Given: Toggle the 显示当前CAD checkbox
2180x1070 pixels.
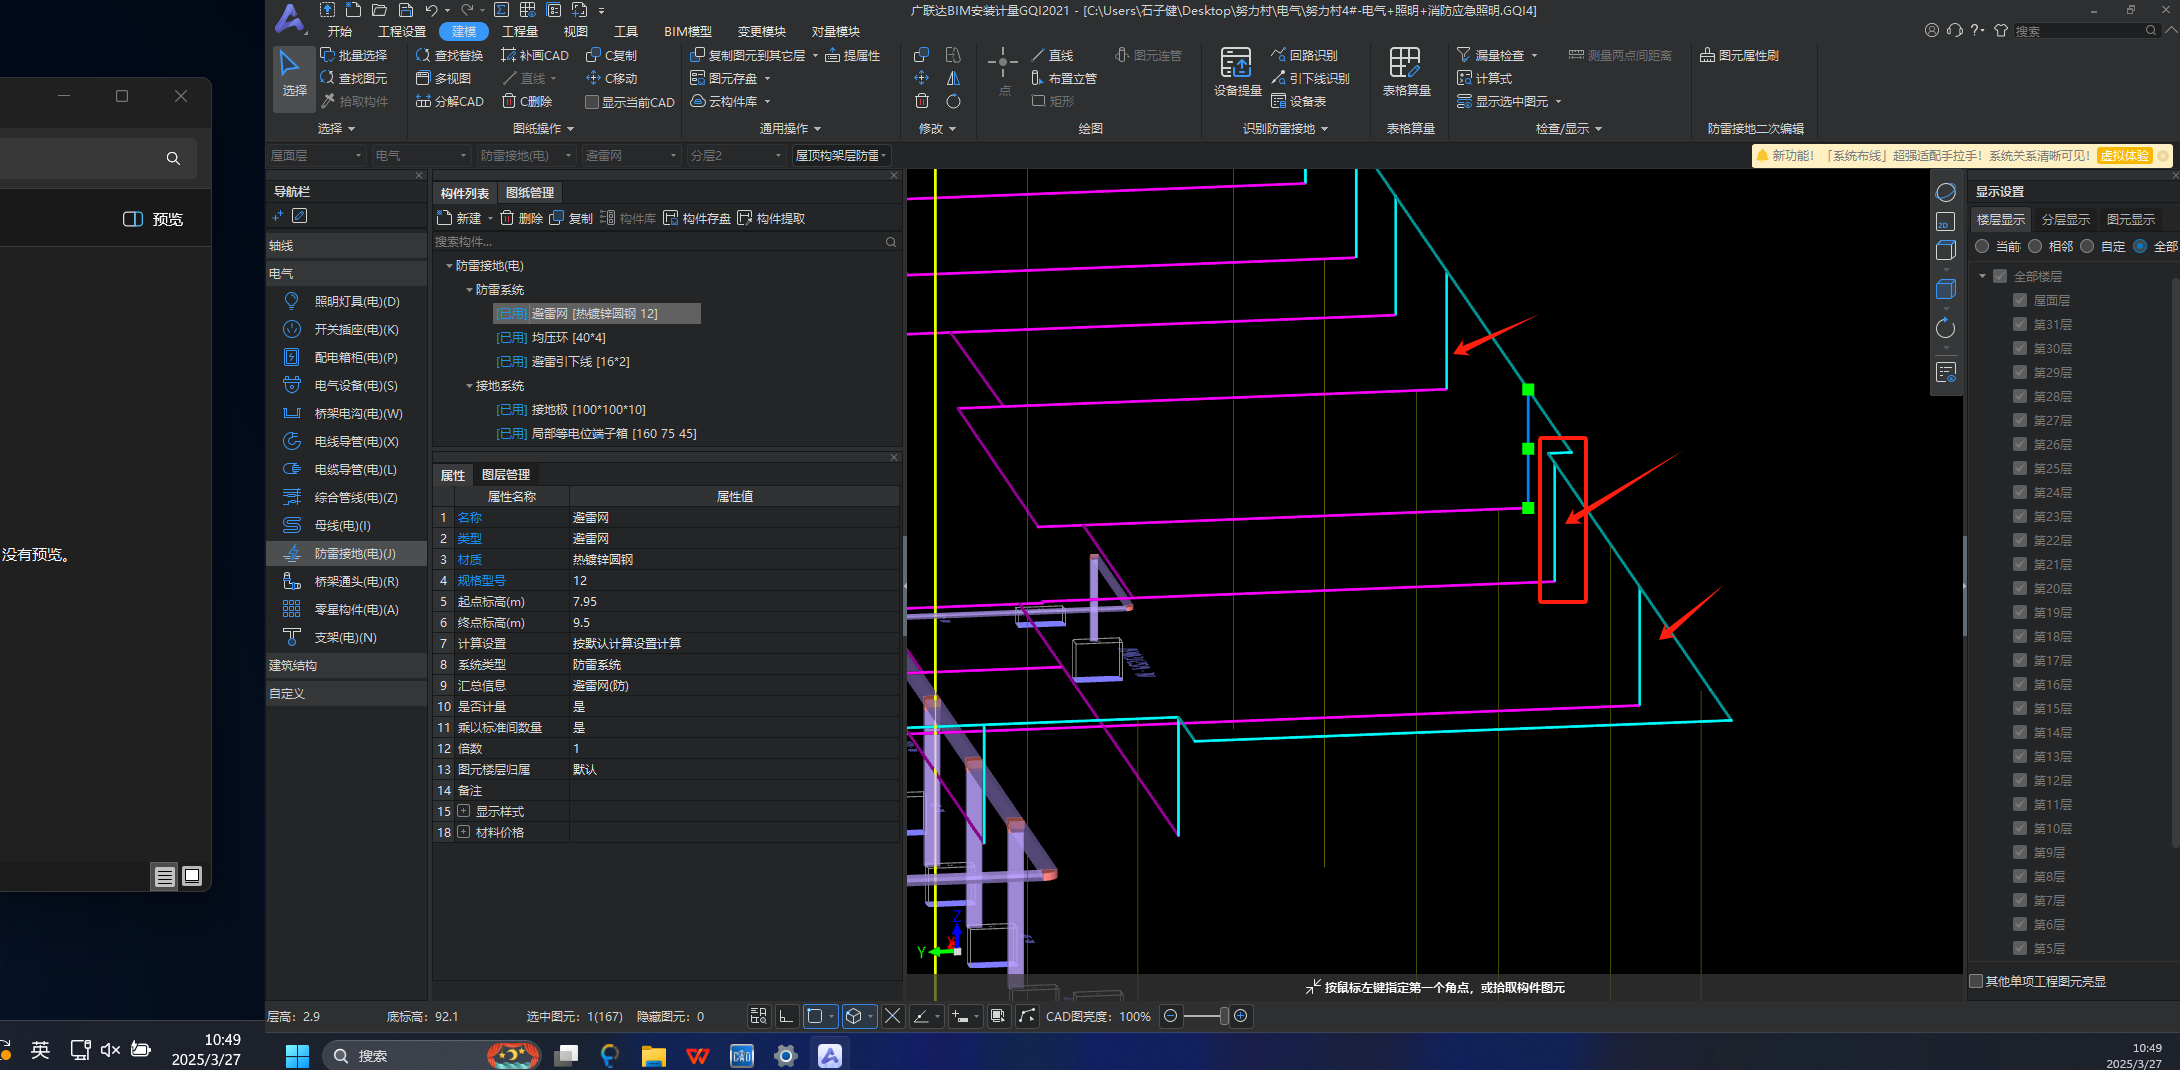Looking at the screenshot, I should coord(592,102).
